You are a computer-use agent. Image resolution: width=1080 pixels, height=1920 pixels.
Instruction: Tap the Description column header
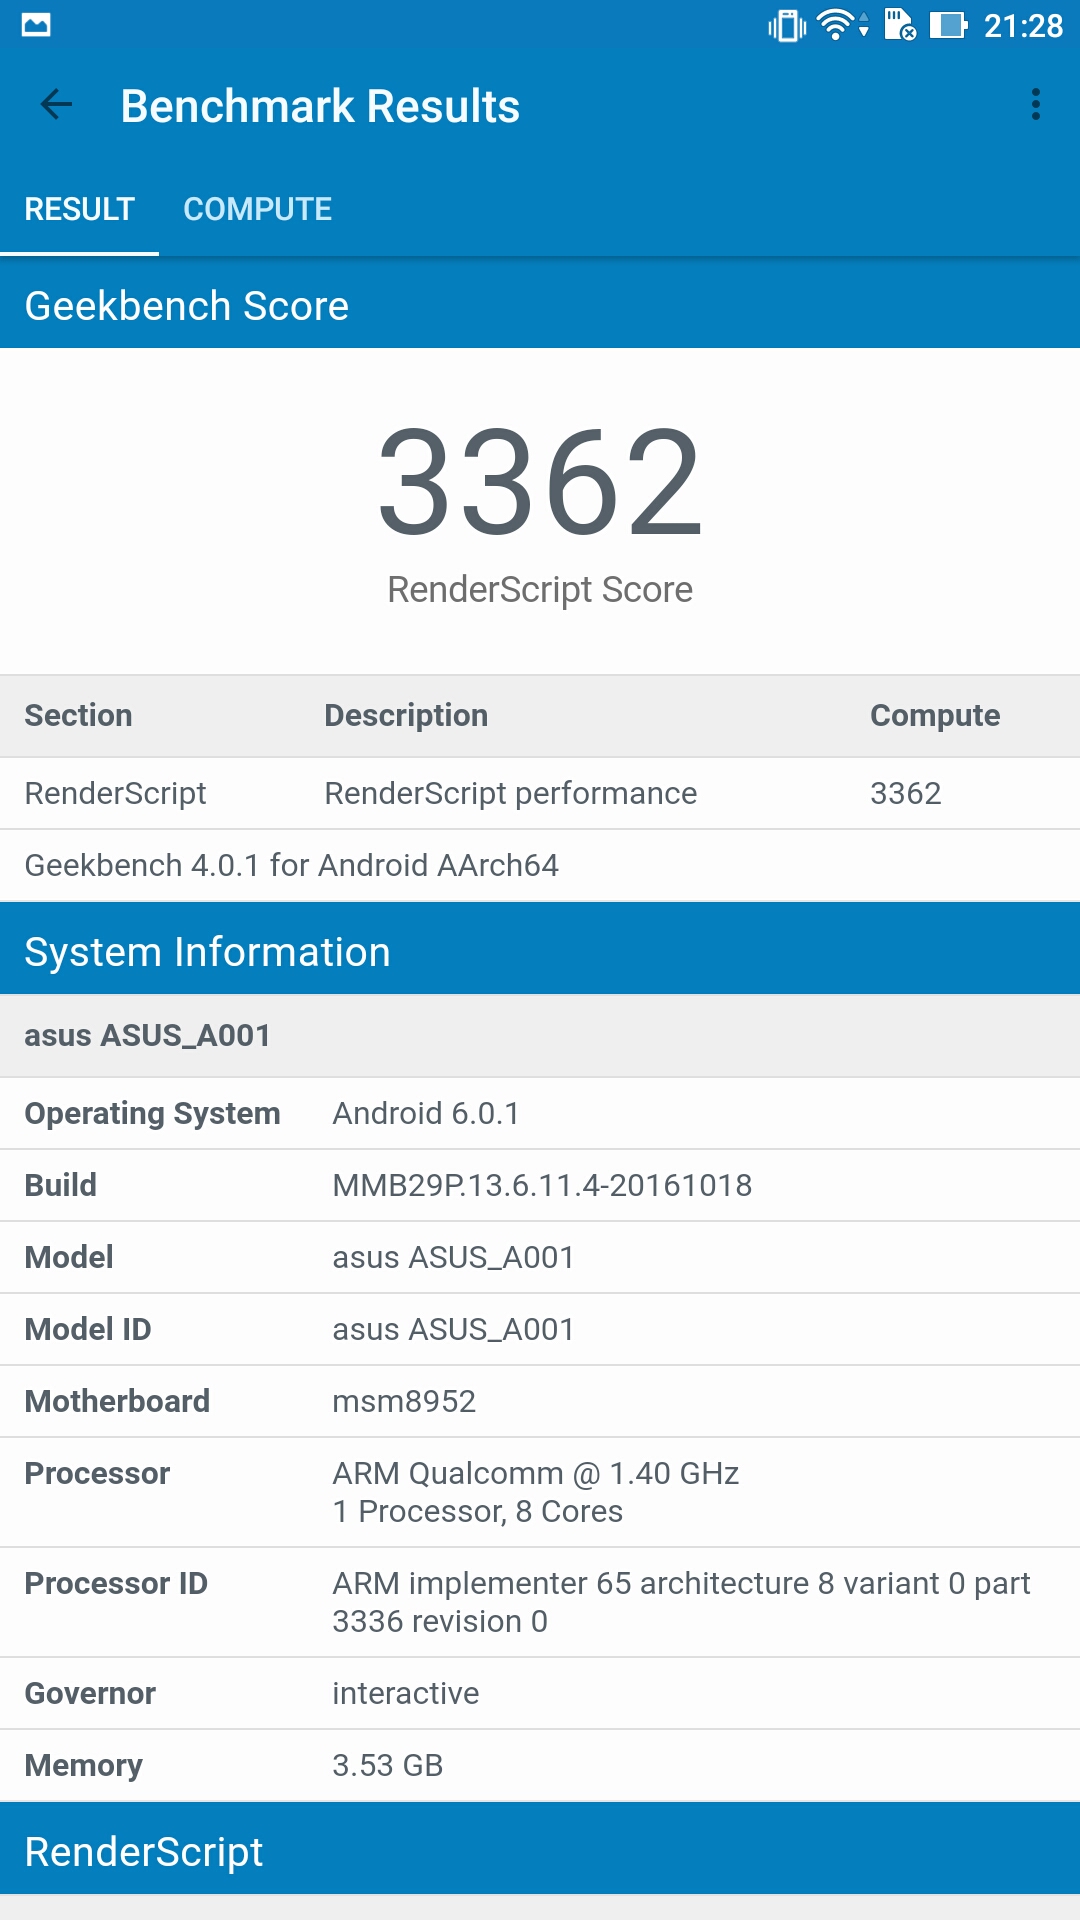tap(406, 715)
